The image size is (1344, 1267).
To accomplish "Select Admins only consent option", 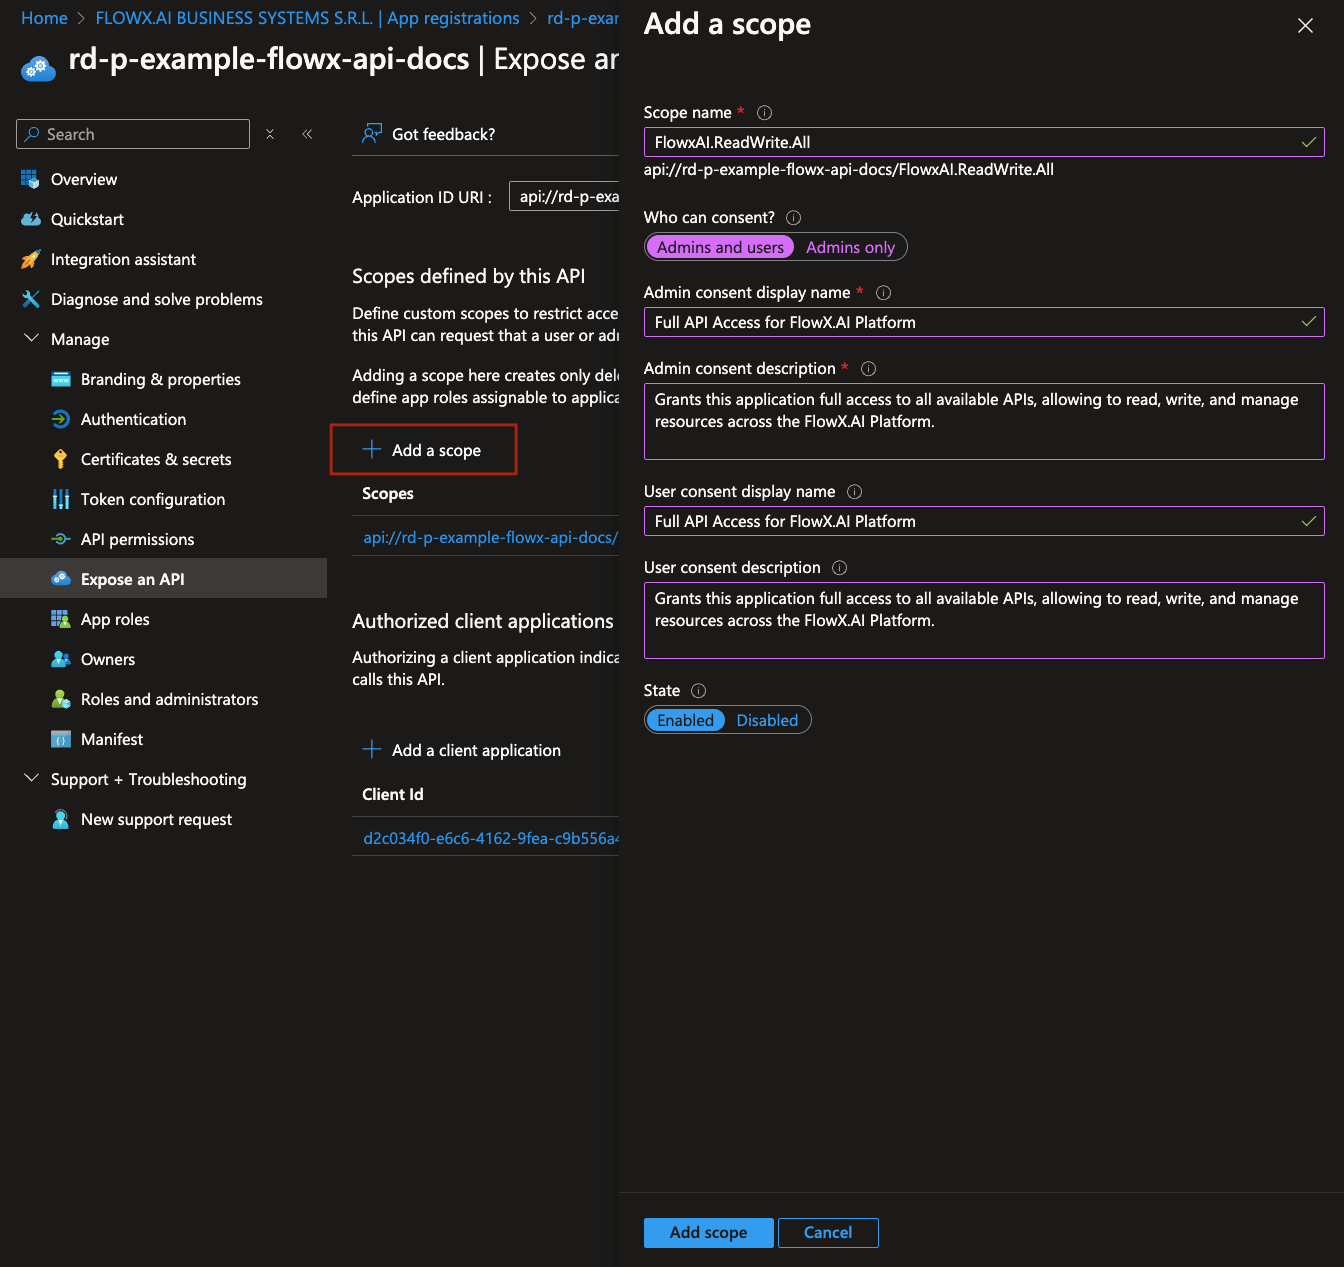I will point(850,247).
